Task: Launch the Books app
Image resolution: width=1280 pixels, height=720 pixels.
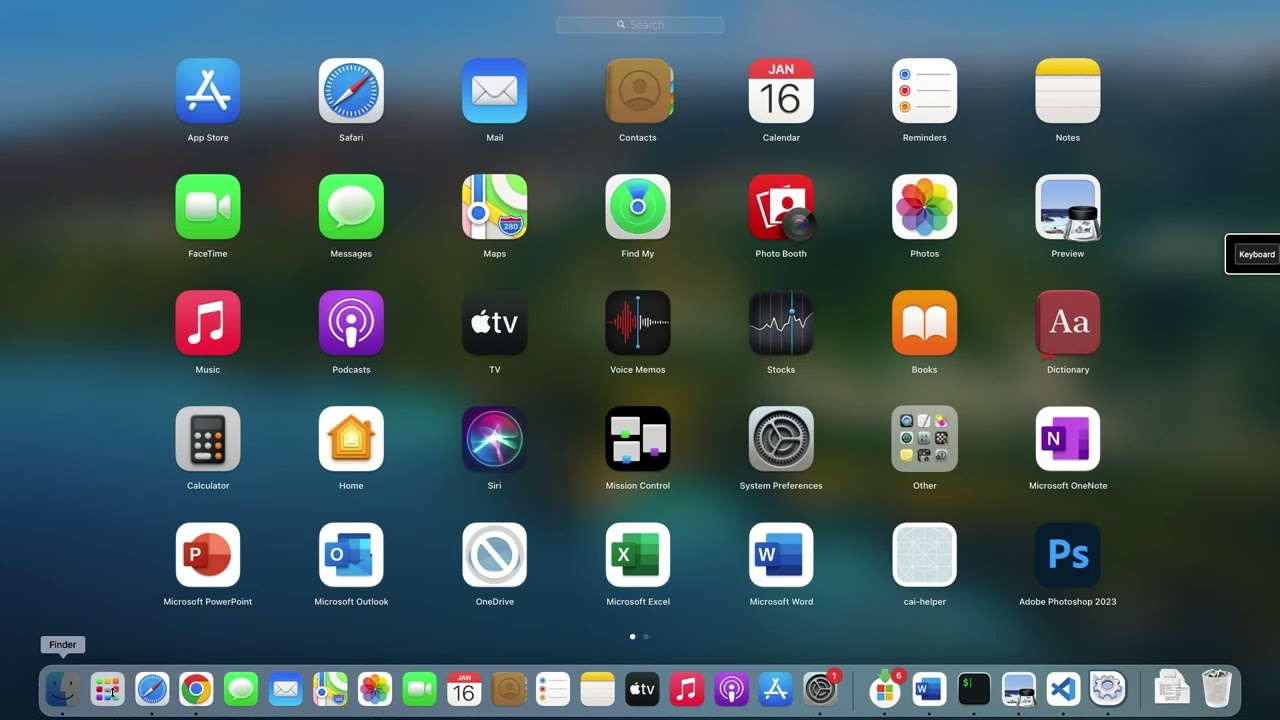Action: point(925,323)
